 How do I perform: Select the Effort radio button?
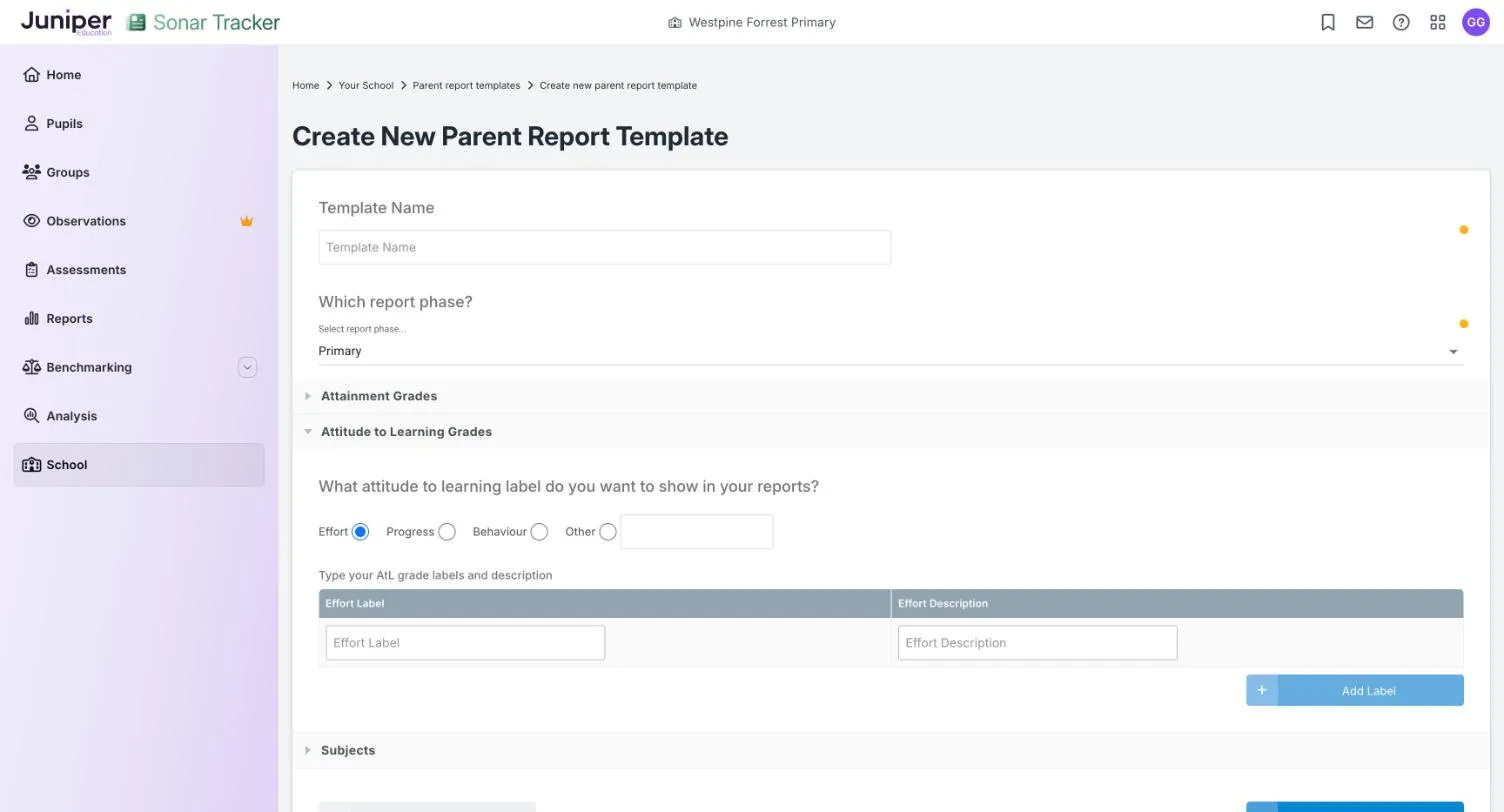click(360, 532)
